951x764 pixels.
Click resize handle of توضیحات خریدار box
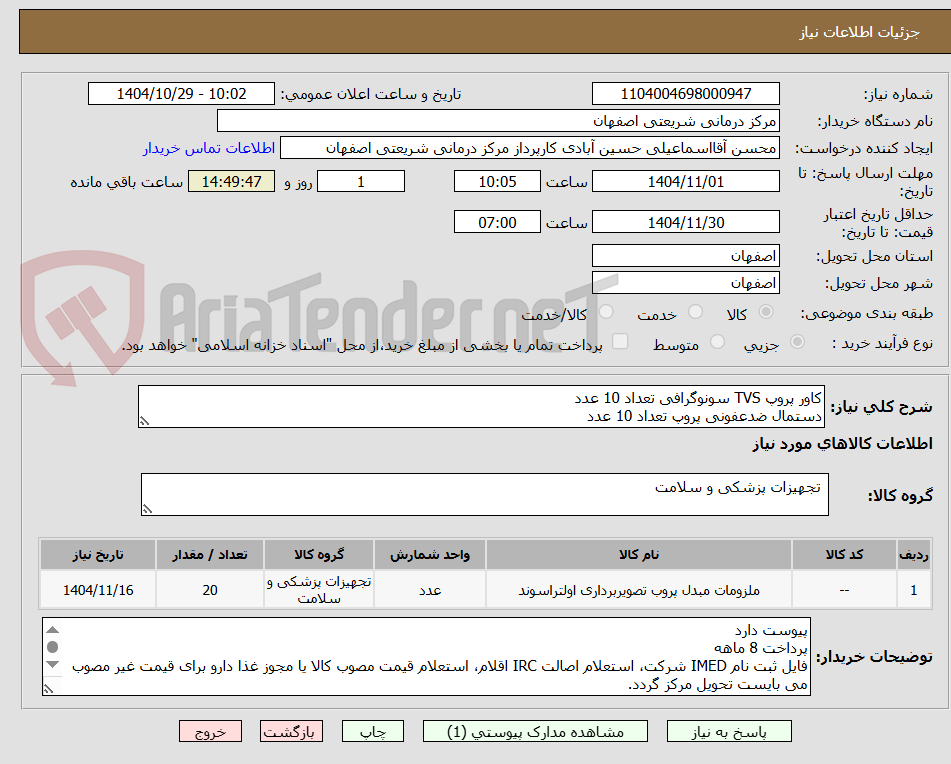[x=49, y=689]
